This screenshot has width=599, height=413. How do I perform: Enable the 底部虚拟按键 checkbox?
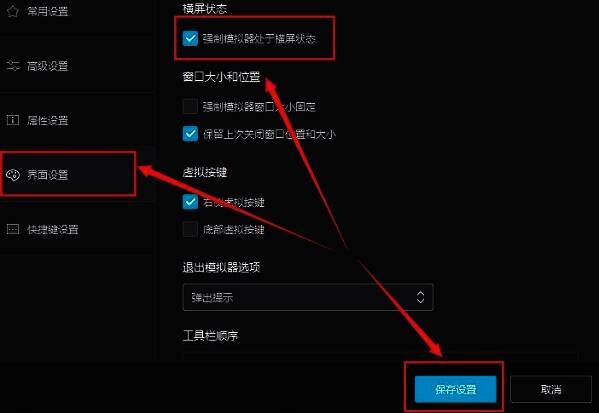(190, 229)
